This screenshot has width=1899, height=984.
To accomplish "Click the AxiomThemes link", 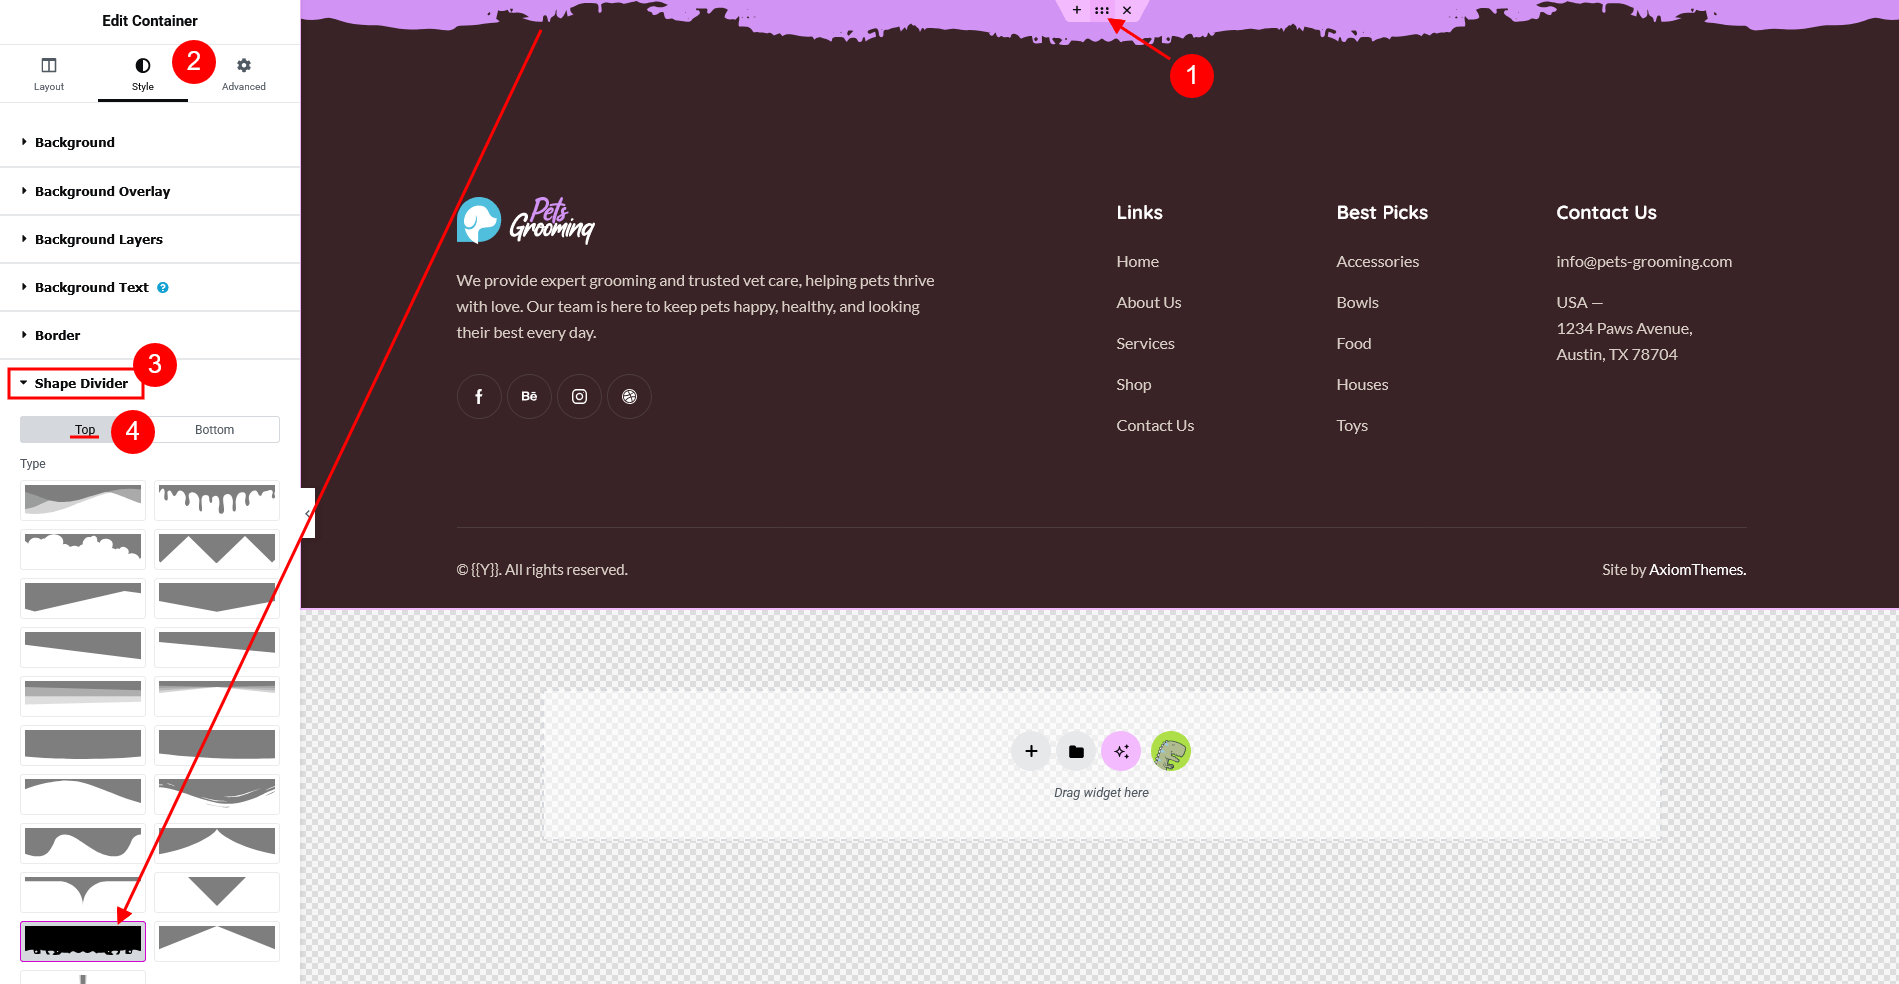I will (x=1697, y=570).
